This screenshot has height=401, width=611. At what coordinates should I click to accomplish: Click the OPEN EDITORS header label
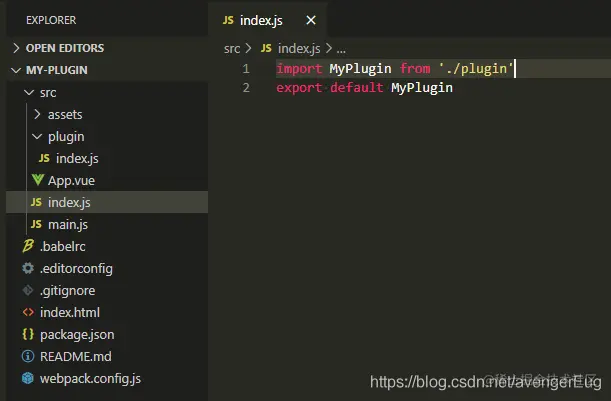click(65, 48)
